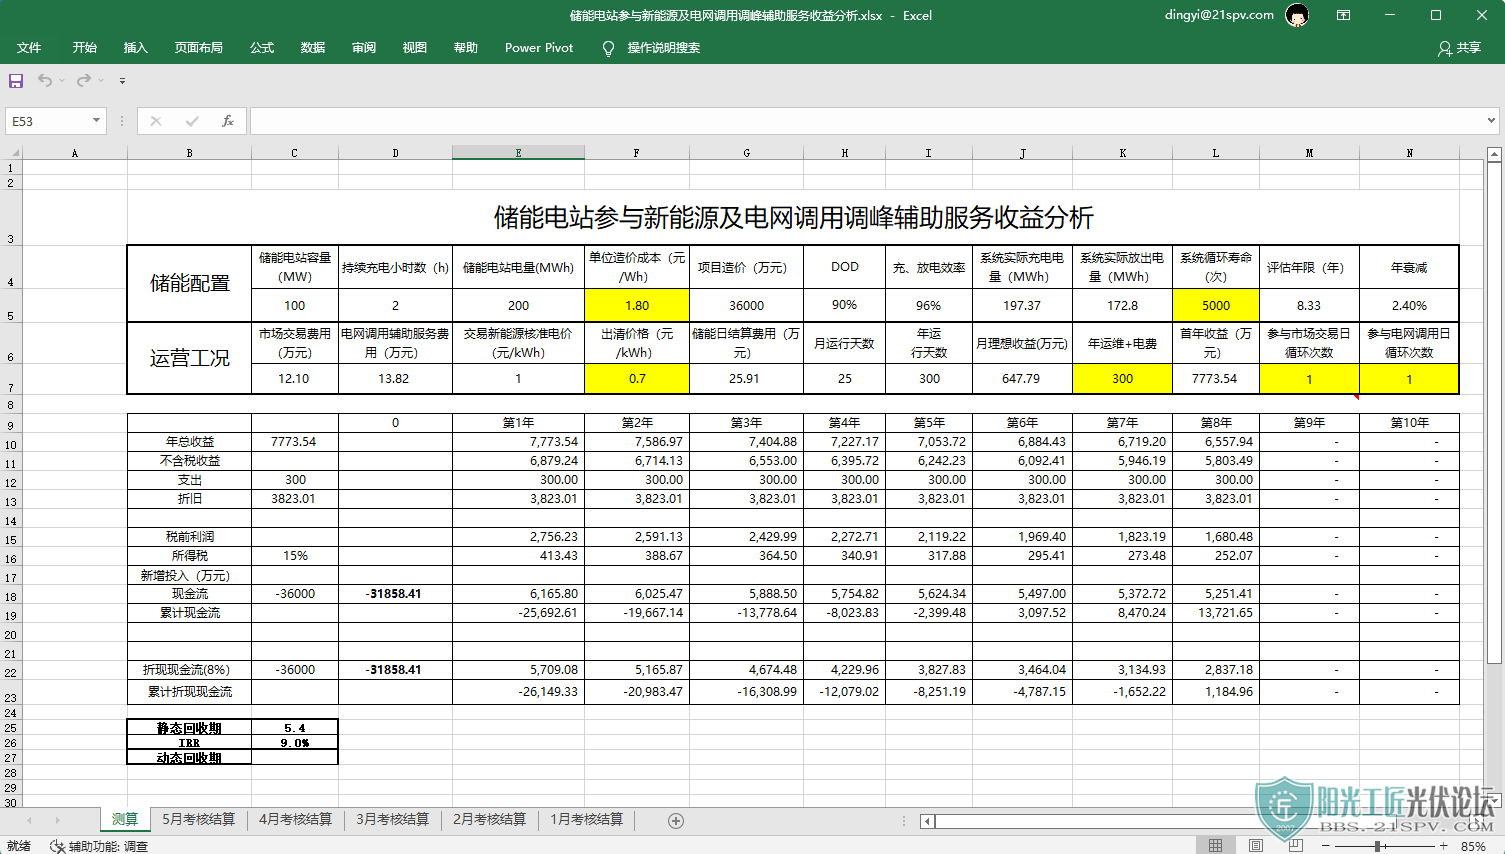1505x854 pixels.
Task: Open the undo history dropdown arrow
Action: click(x=62, y=80)
